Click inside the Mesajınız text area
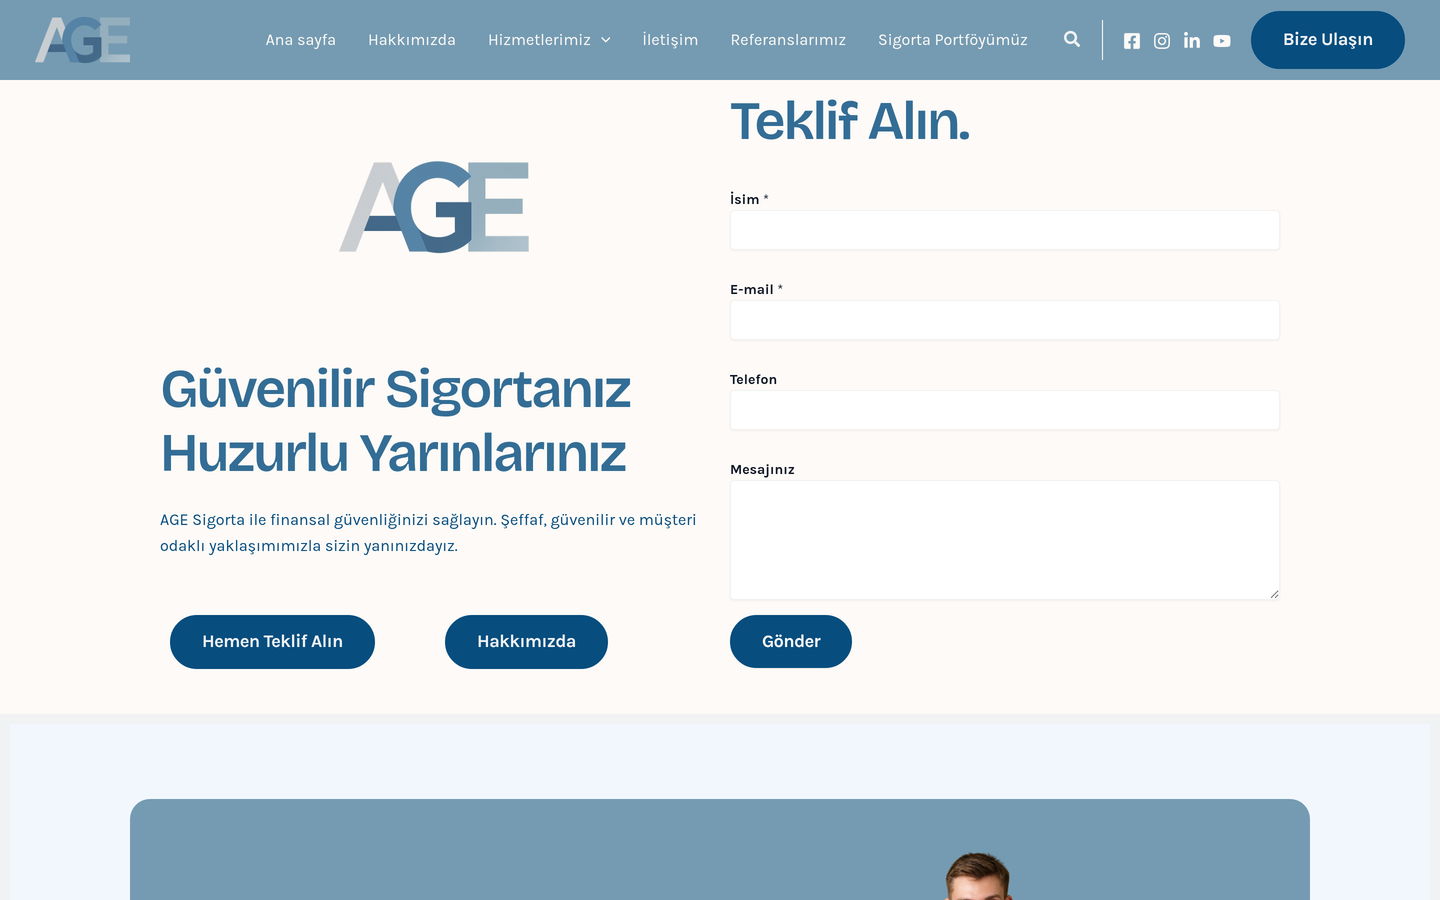This screenshot has height=900, width=1440. (1005, 540)
